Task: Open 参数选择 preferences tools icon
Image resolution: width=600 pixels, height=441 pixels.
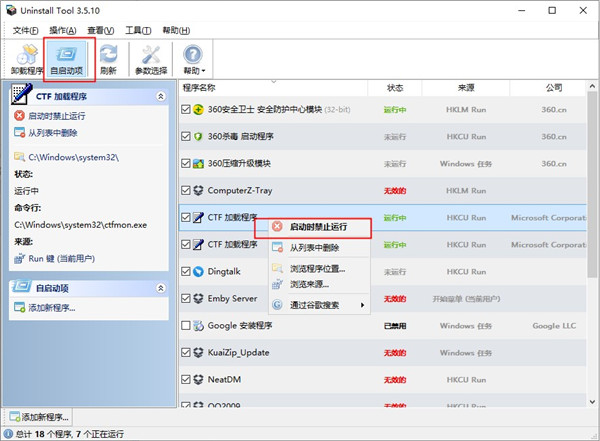Action: pyautogui.click(x=150, y=55)
